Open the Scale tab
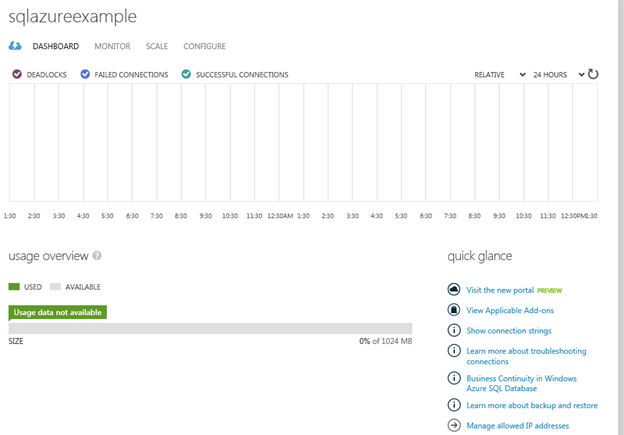The height and width of the screenshot is (435, 624). tap(157, 46)
